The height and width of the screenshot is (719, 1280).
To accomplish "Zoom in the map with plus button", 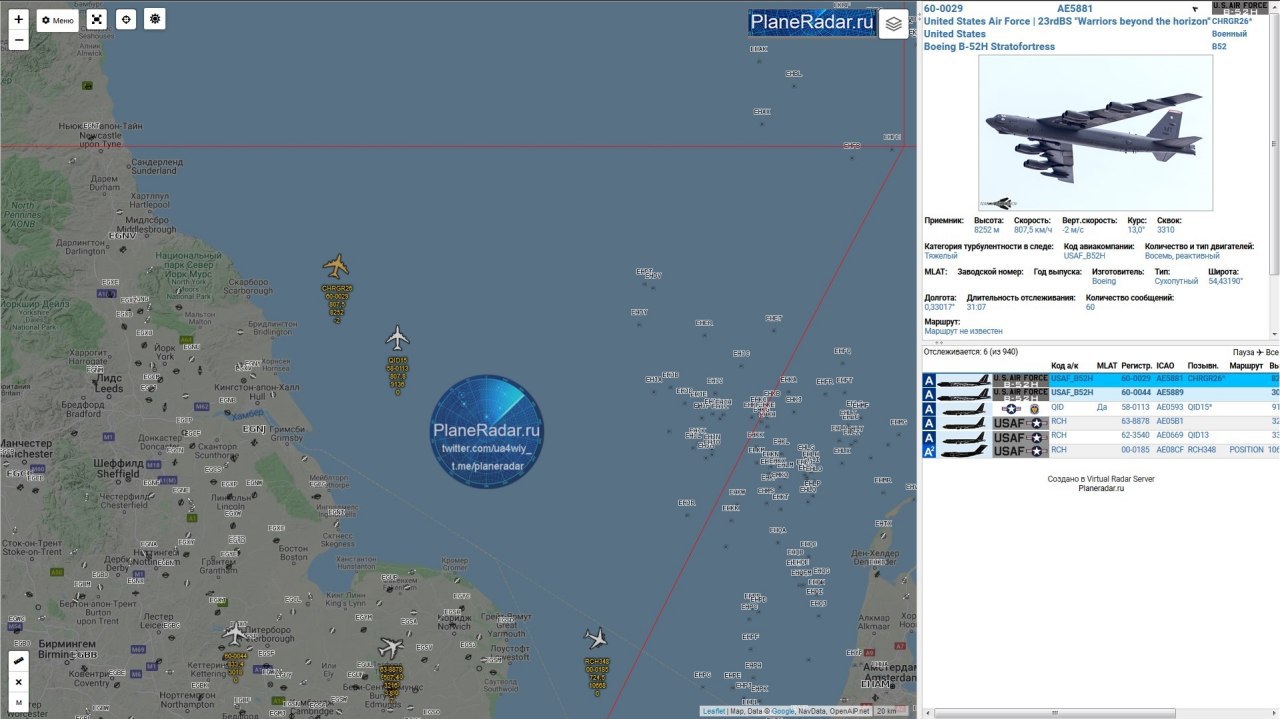I will point(19,19).
